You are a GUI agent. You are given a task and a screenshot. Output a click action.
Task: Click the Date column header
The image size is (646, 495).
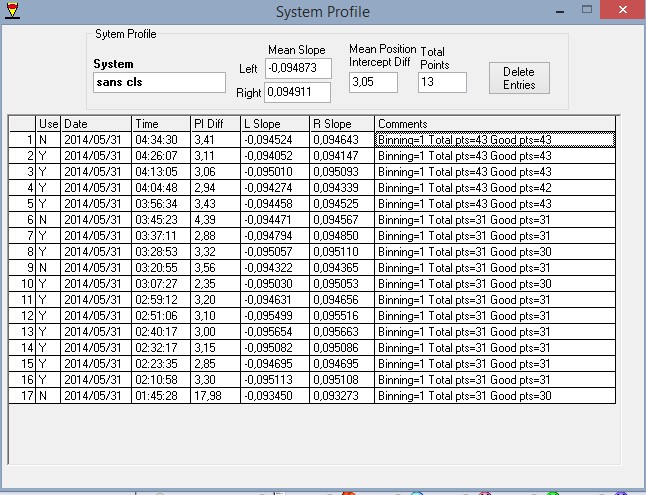point(96,124)
